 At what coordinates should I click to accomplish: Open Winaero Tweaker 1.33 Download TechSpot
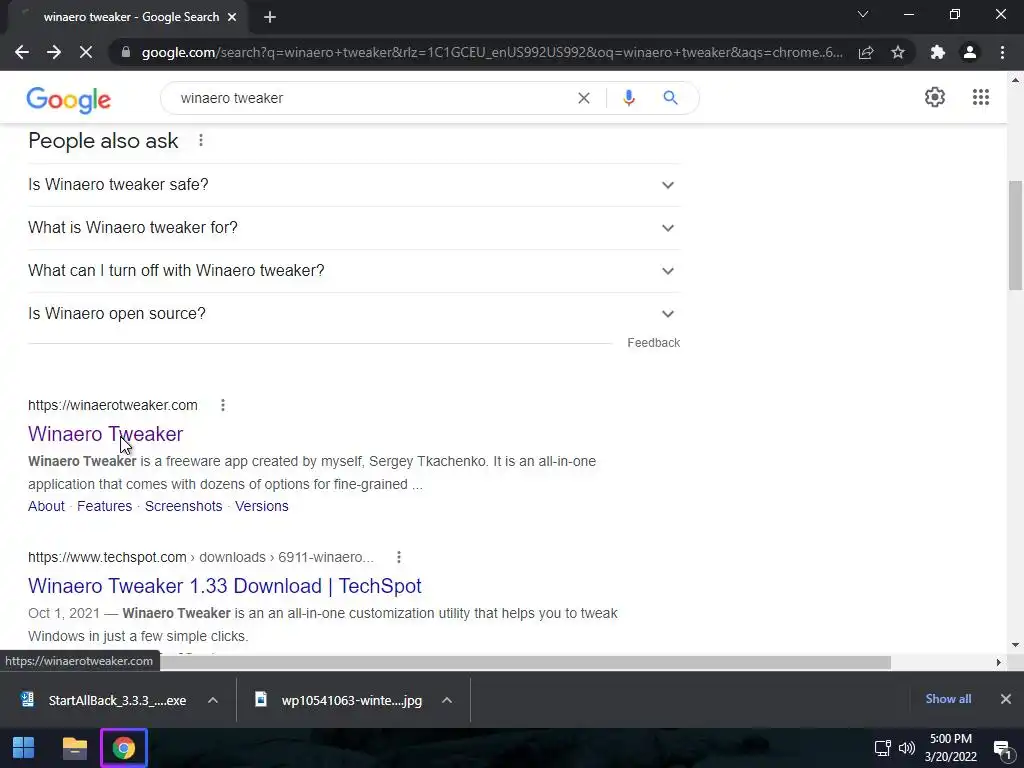click(x=225, y=586)
